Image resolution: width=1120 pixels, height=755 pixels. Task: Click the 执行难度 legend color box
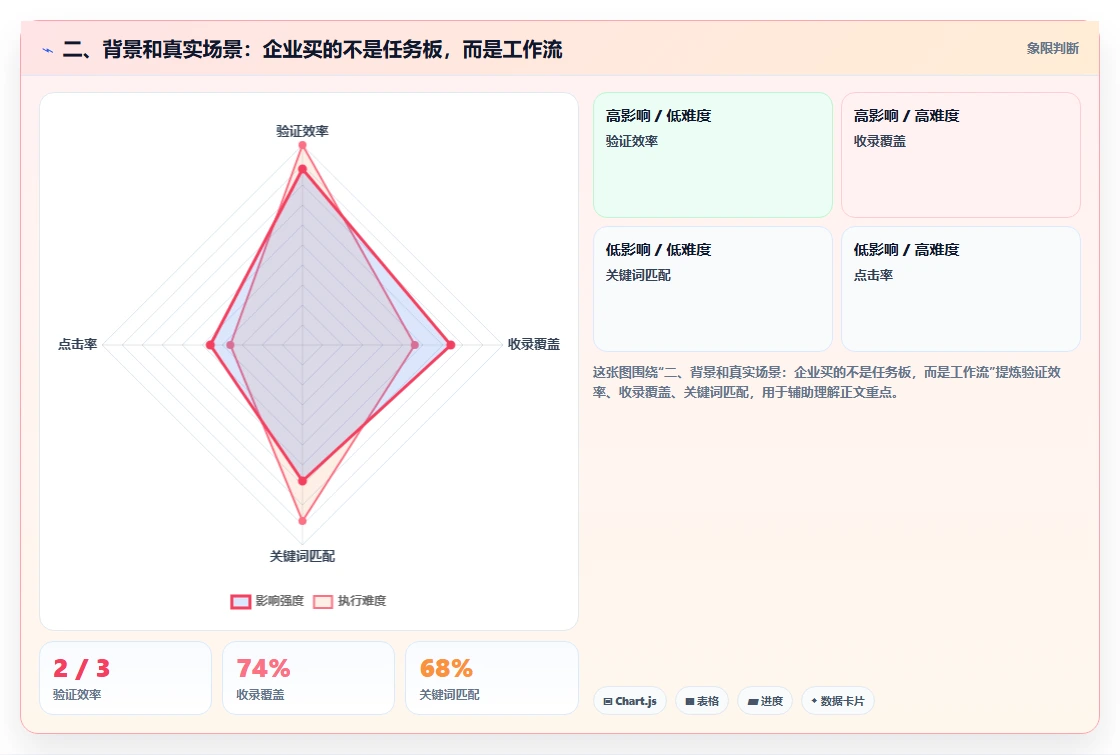pos(323,601)
